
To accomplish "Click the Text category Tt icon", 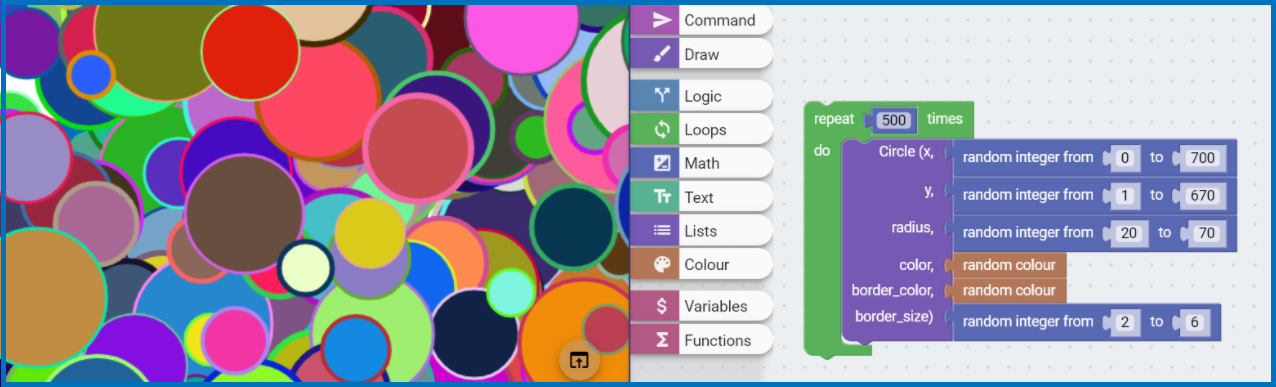I will 662,197.
